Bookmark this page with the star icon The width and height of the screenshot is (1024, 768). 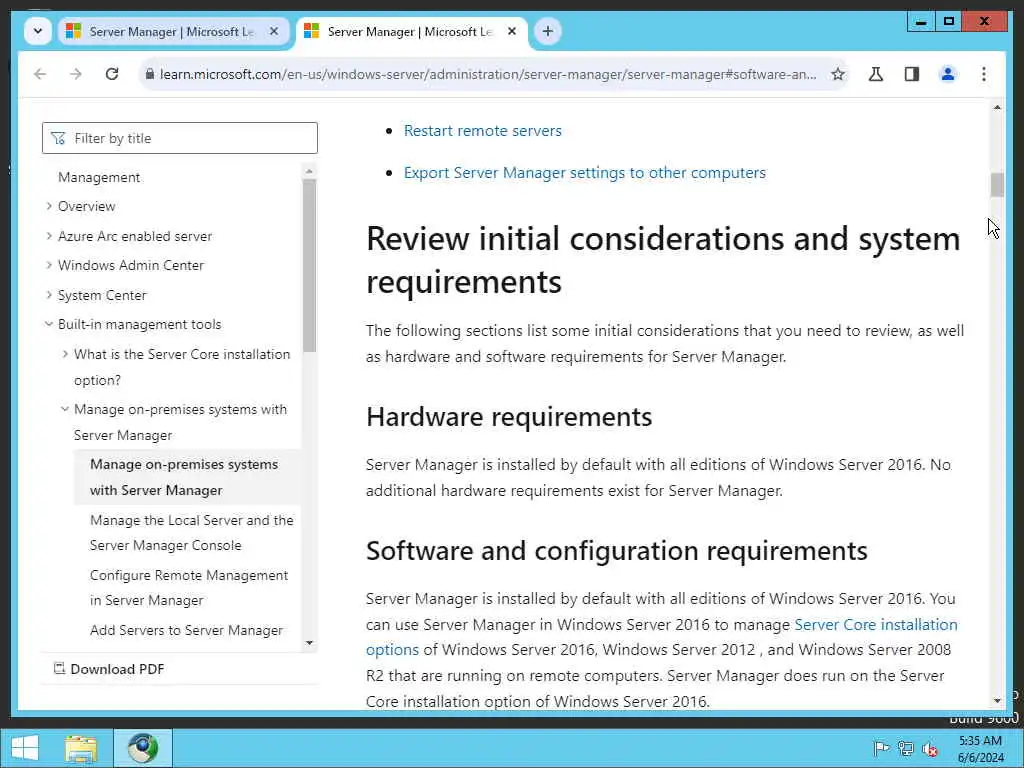tap(838, 74)
